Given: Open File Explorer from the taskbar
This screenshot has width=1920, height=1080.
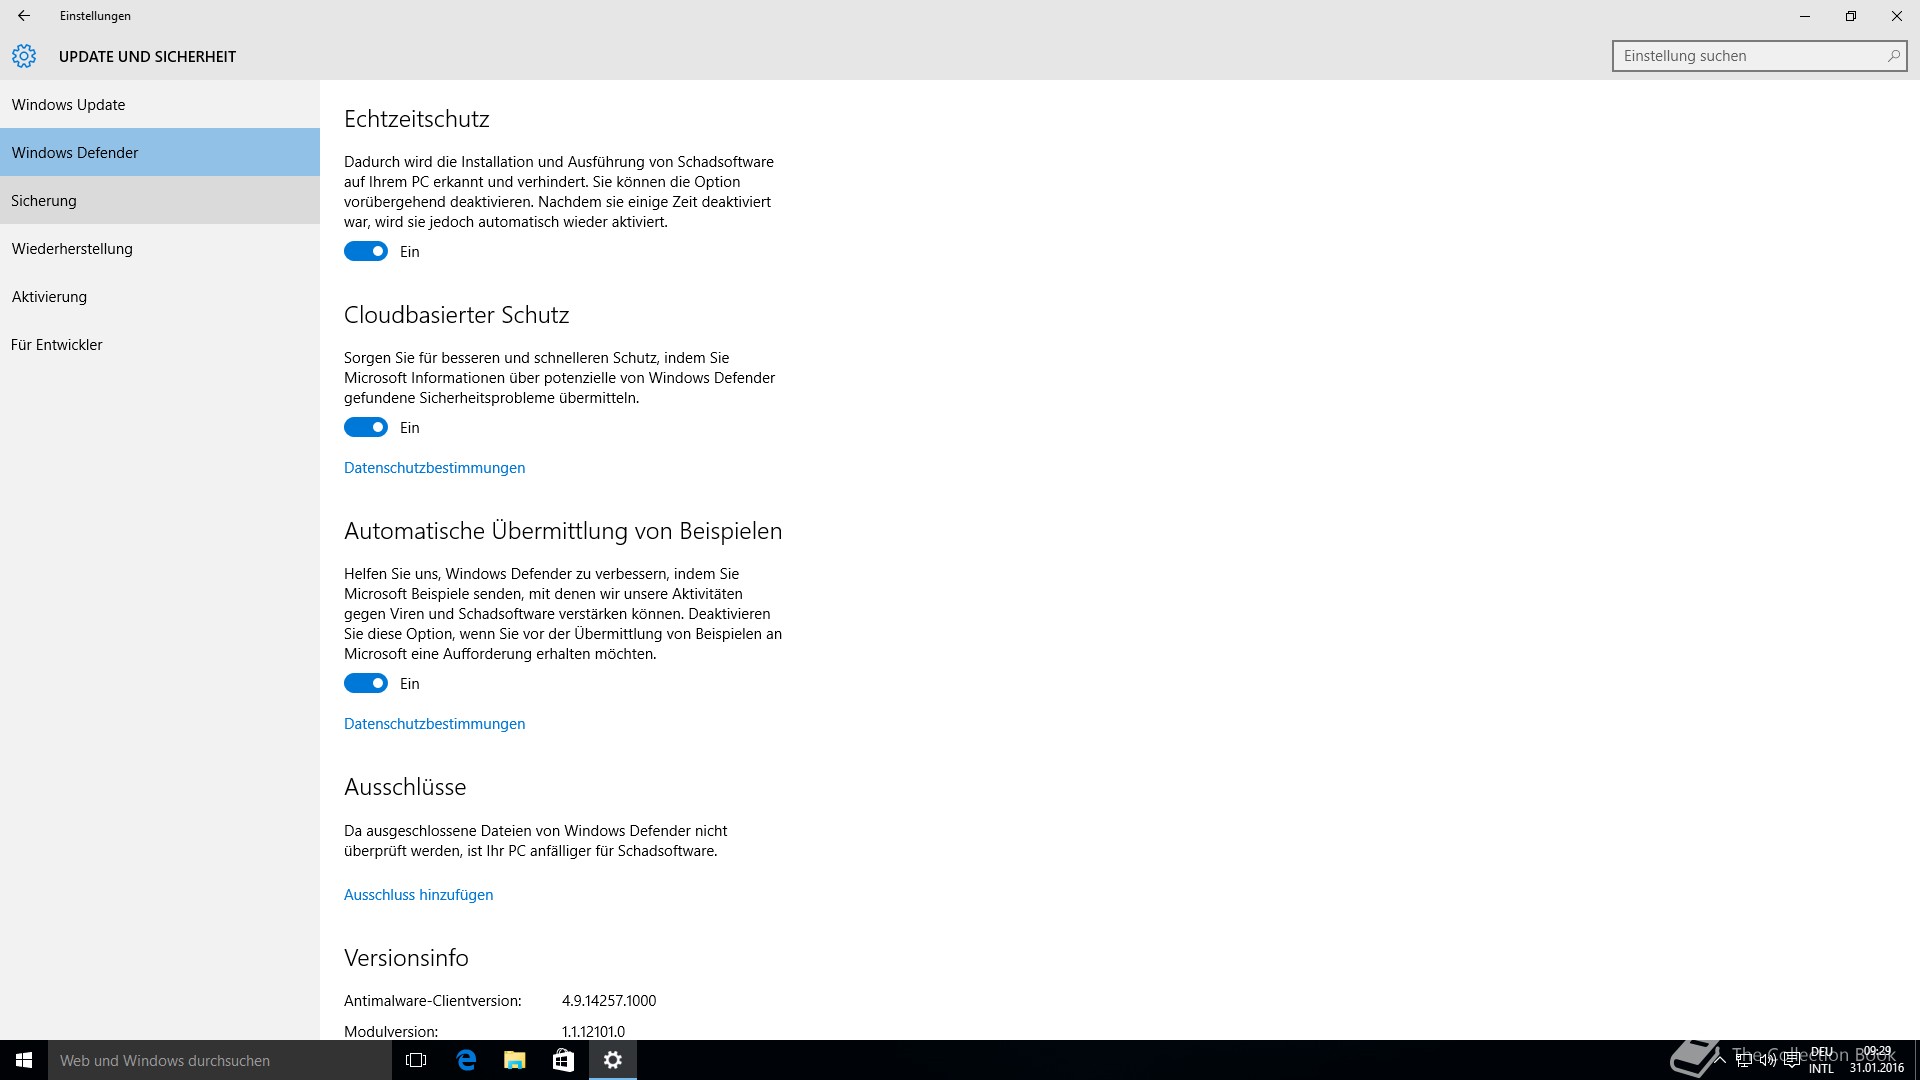Looking at the screenshot, I should tap(515, 1060).
